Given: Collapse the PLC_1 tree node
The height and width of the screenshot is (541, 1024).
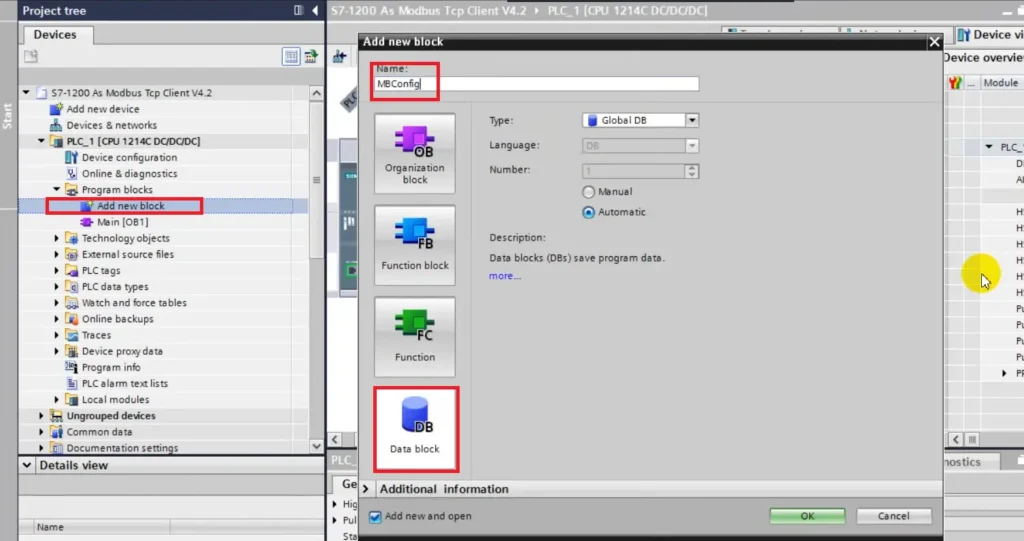Looking at the screenshot, I should pyautogui.click(x=42, y=141).
